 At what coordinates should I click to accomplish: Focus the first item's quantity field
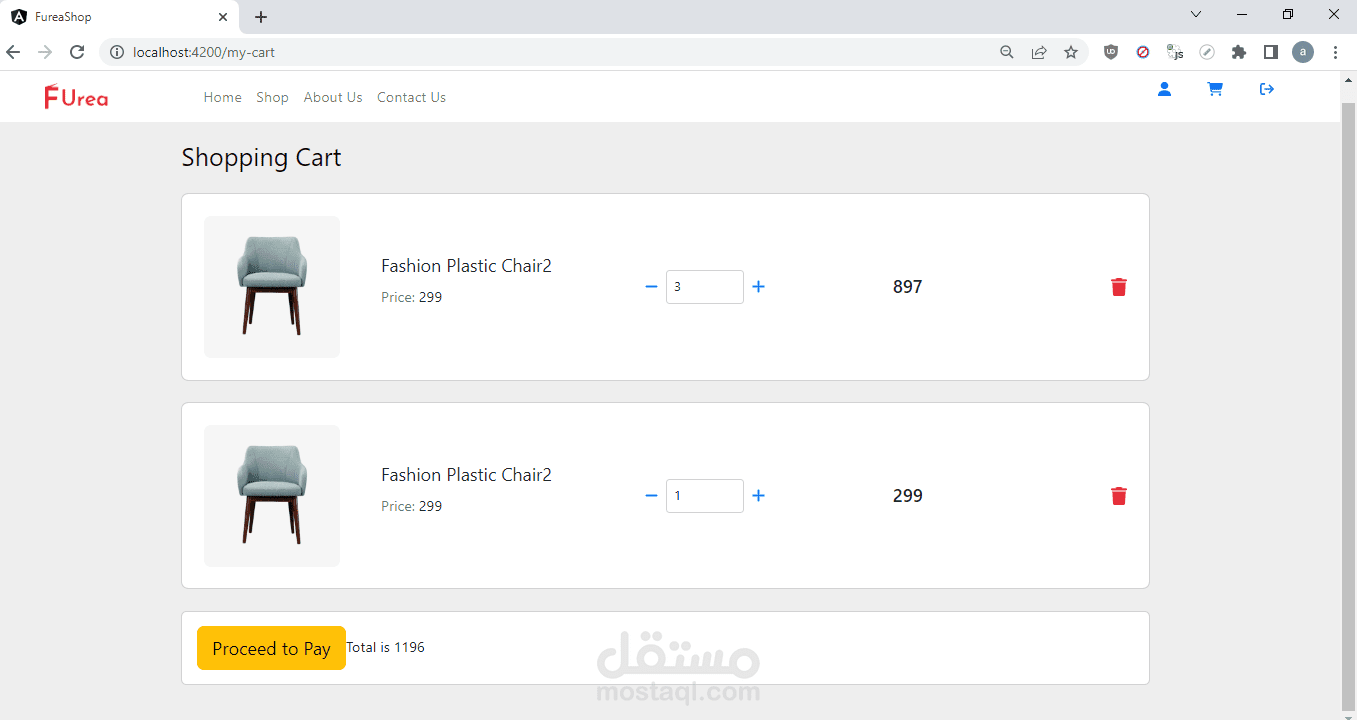pos(704,287)
